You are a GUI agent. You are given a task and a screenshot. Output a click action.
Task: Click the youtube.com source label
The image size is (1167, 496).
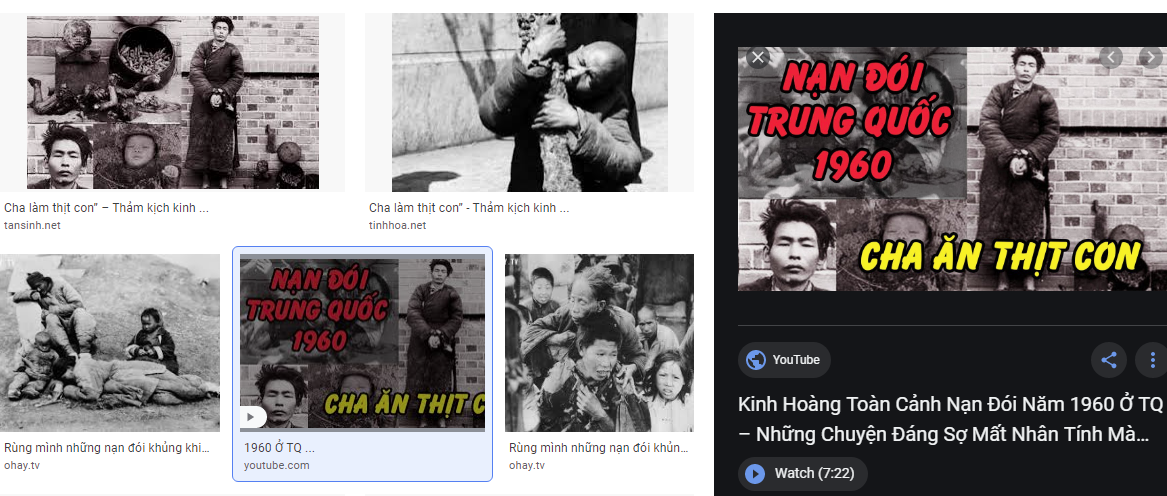tap(276, 465)
